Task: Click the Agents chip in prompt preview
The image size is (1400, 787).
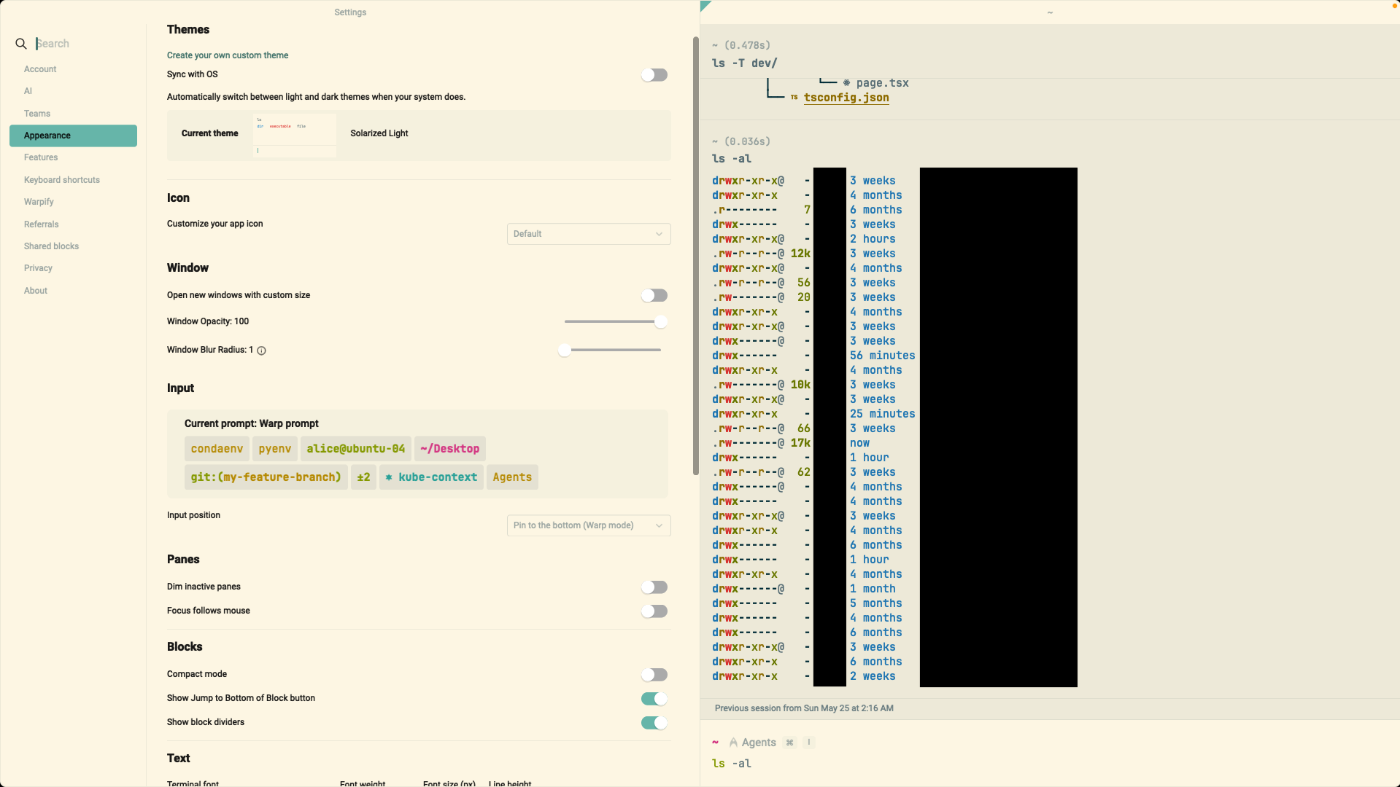Action: coord(512,477)
